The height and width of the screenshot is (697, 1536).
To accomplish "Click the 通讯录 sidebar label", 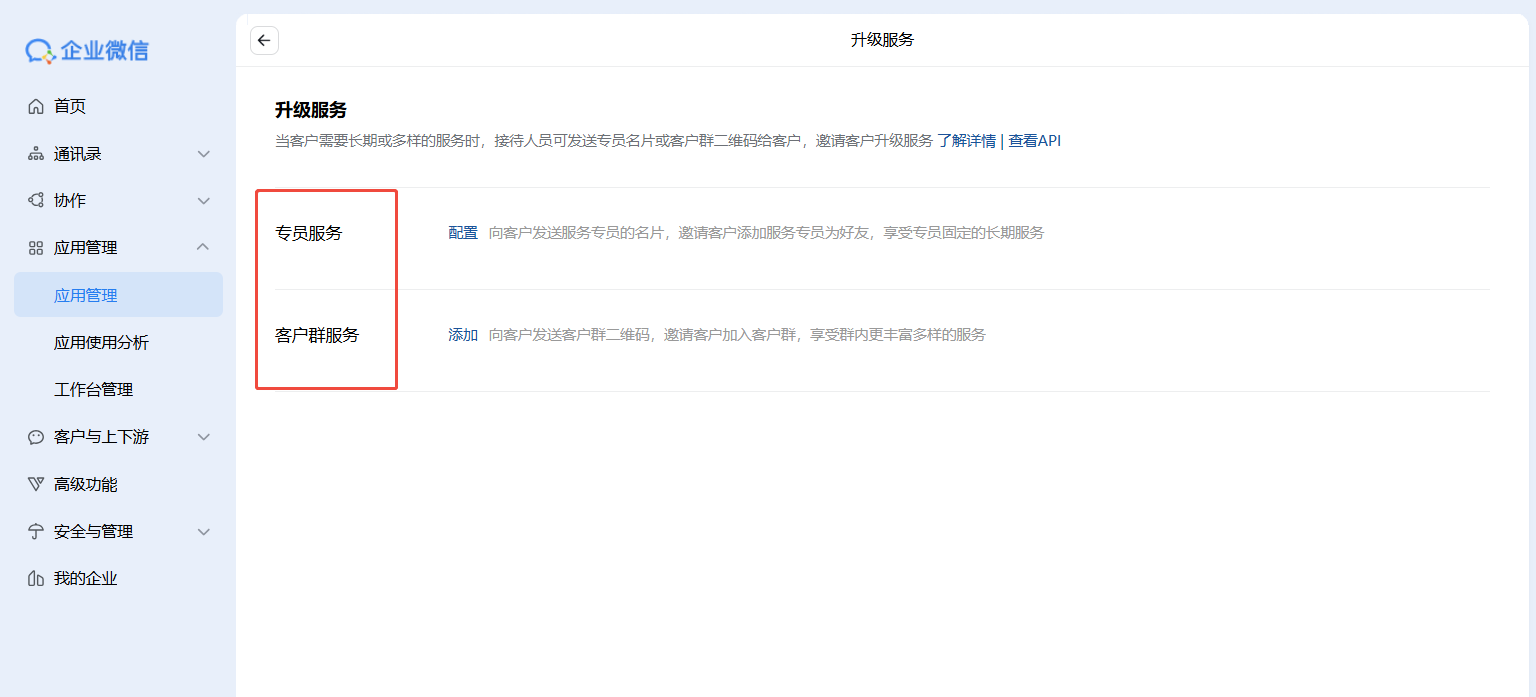I will (78, 154).
